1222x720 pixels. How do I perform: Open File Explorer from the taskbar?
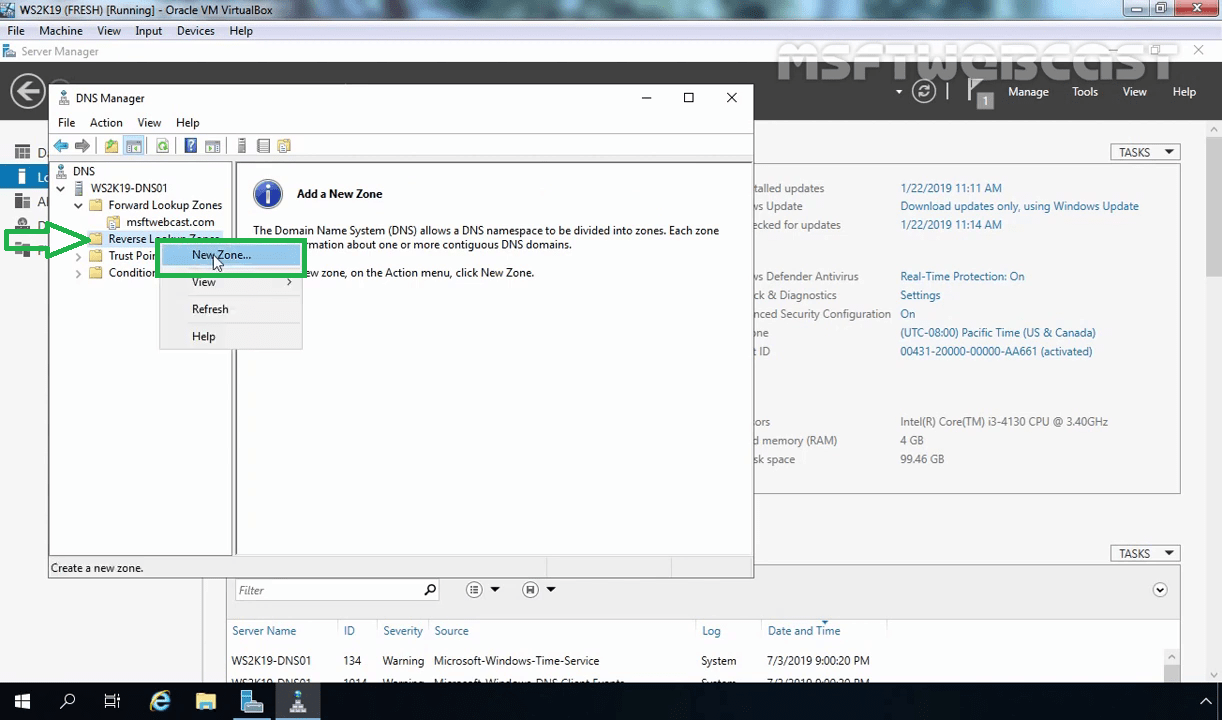(205, 702)
